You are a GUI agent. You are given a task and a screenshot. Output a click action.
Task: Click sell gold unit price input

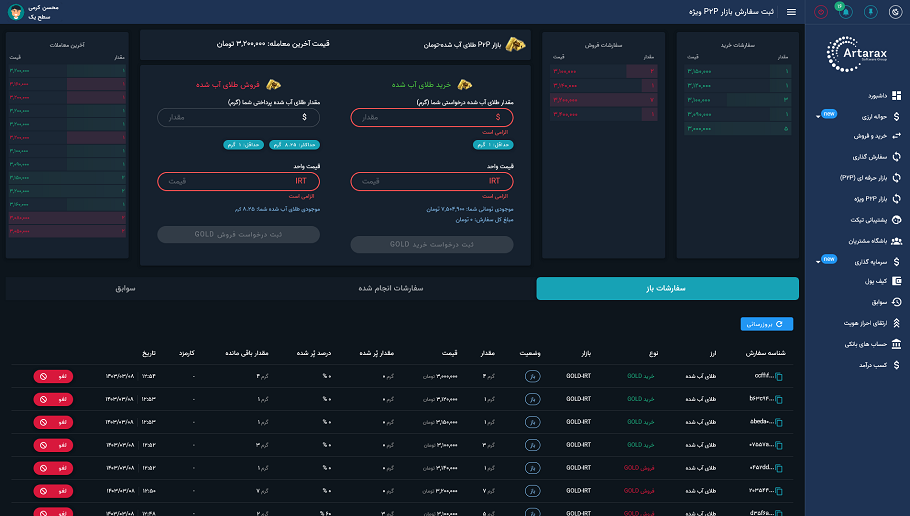pos(239,182)
